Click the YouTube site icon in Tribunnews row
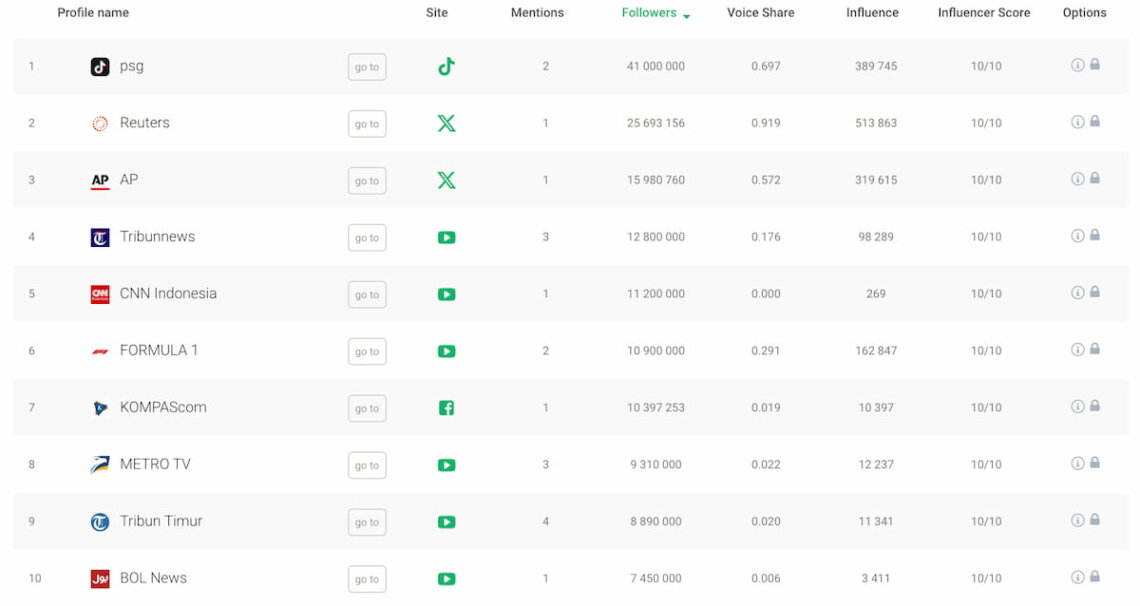 tap(446, 238)
